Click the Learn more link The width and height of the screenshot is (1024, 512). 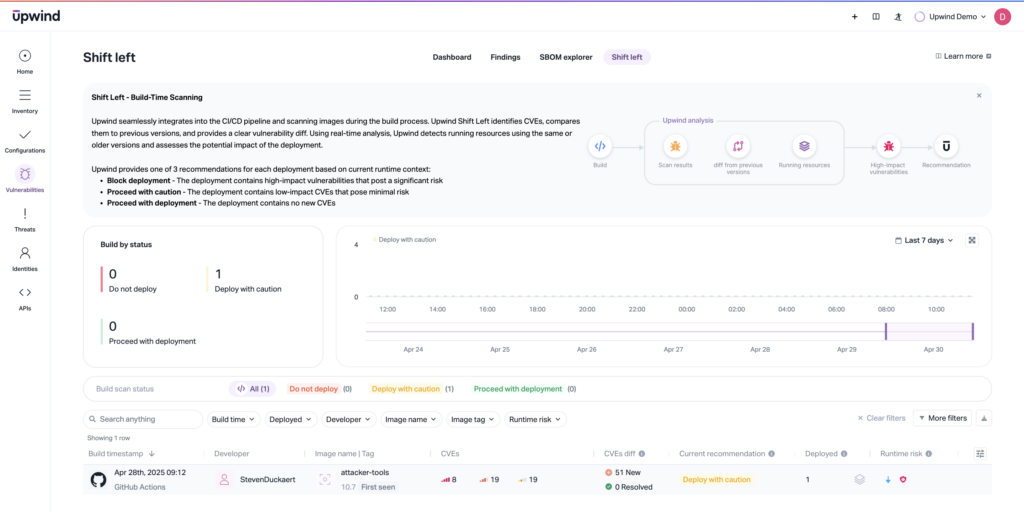coord(962,57)
